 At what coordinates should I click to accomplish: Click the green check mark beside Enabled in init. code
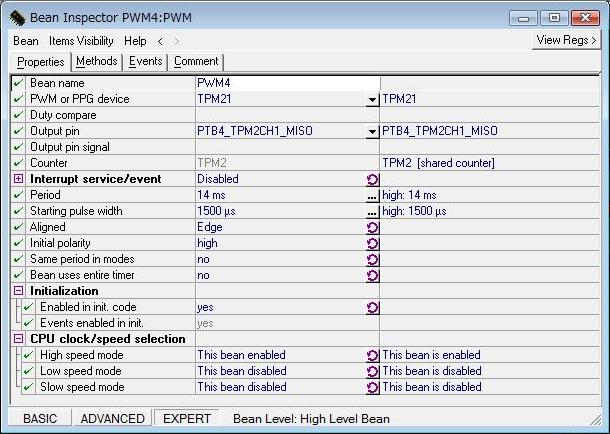(x=28, y=307)
